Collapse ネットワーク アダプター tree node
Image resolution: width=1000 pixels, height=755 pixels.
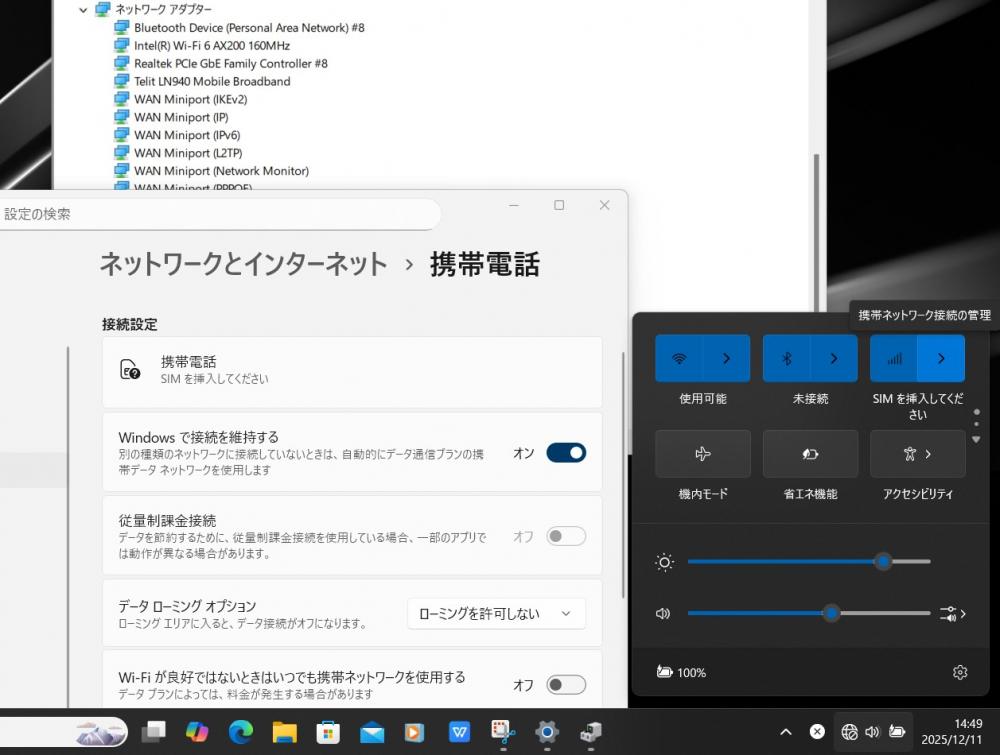point(83,9)
